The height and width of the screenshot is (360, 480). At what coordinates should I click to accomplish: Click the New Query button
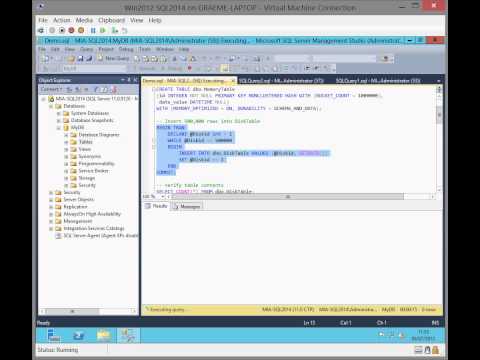point(113,58)
